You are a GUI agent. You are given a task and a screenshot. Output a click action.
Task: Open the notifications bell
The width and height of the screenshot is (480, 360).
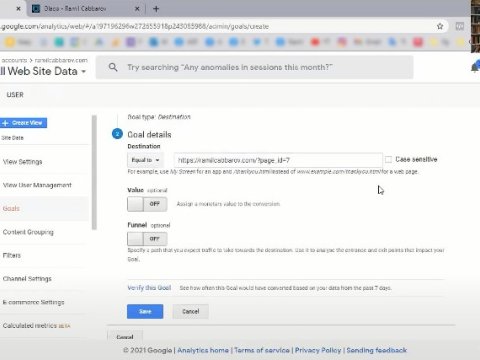click(x=475, y=67)
